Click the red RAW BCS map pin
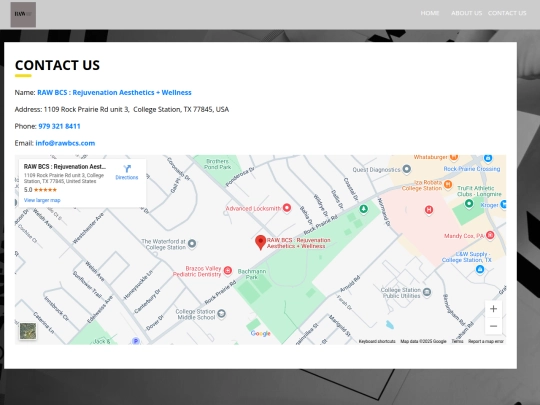540x405 pixels. (260, 242)
